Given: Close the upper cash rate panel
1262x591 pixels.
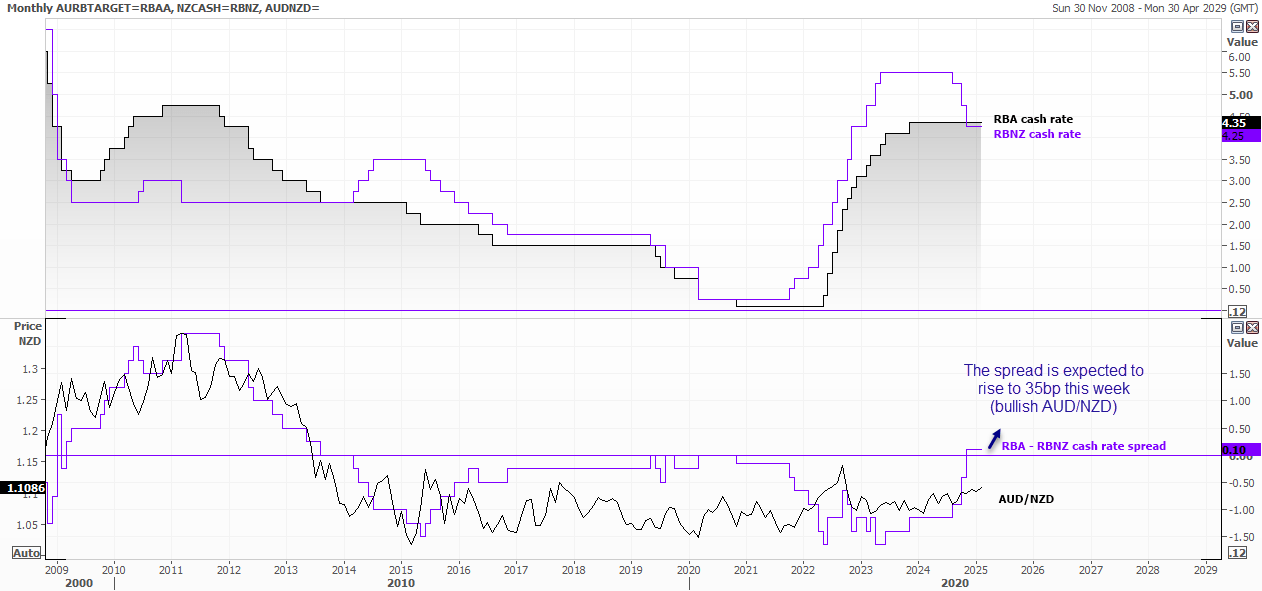Looking at the screenshot, I should pos(1251,26).
